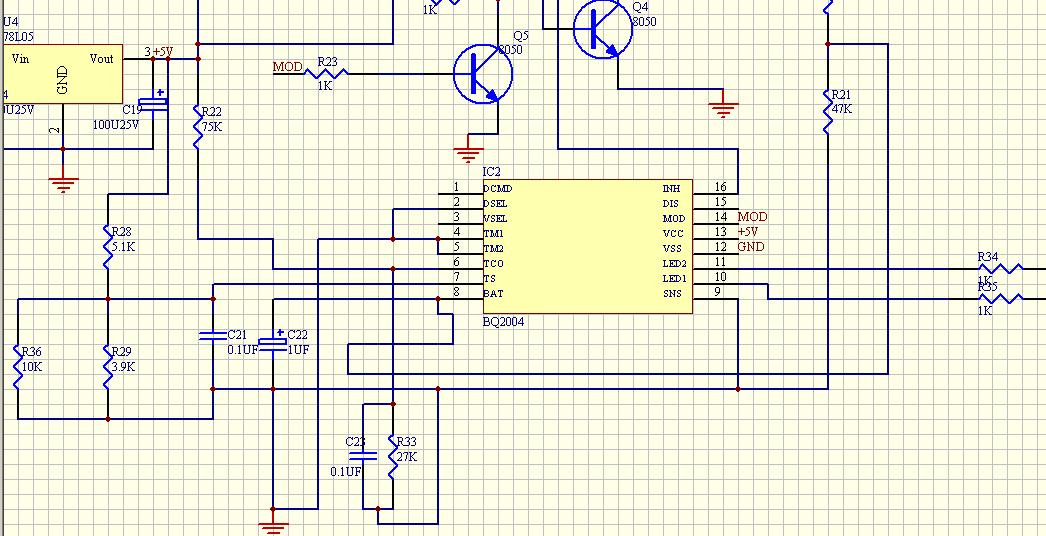
Task: Click the R35 designator label
Action: click(x=988, y=286)
